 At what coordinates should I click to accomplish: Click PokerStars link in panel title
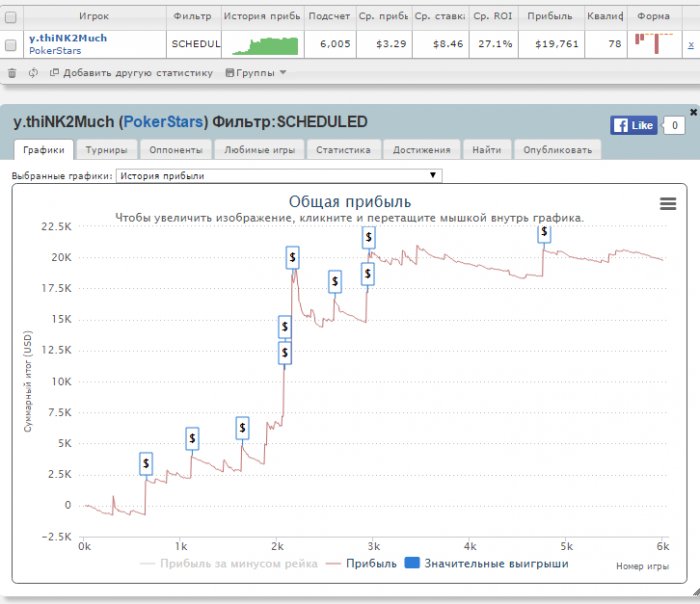[163, 121]
